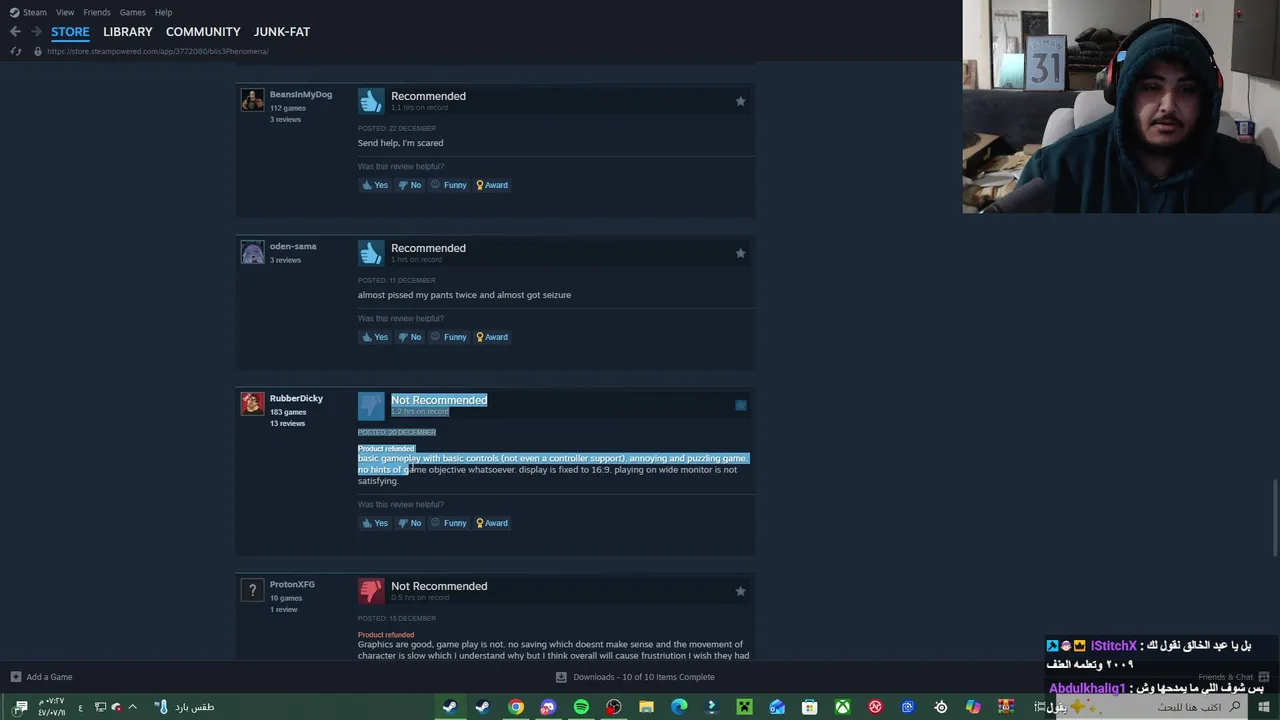
Task: Go back with the back arrow
Action: pyautogui.click(x=15, y=32)
